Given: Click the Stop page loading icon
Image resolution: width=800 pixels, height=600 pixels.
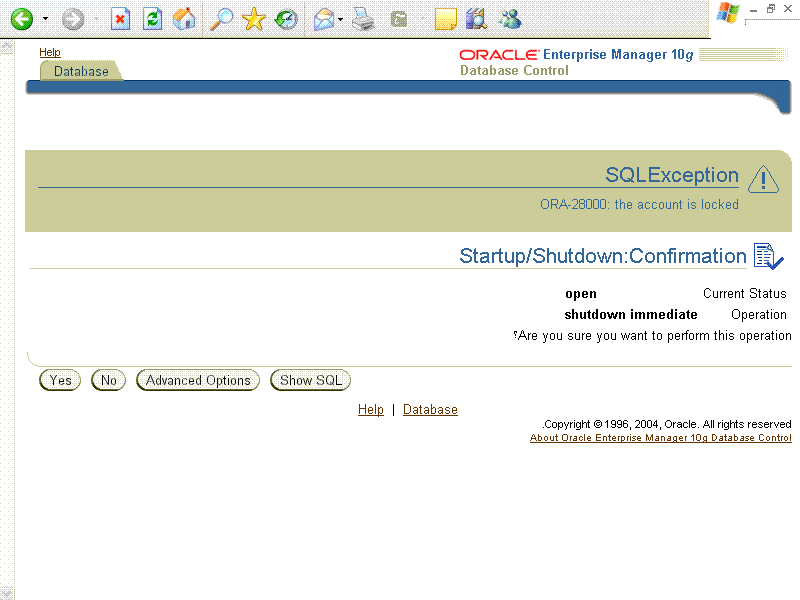Looking at the screenshot, I should [120, 19].
